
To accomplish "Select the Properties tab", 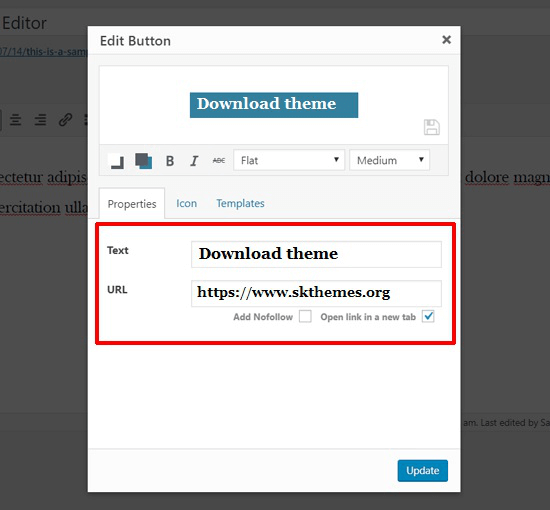I will (132, 204).
